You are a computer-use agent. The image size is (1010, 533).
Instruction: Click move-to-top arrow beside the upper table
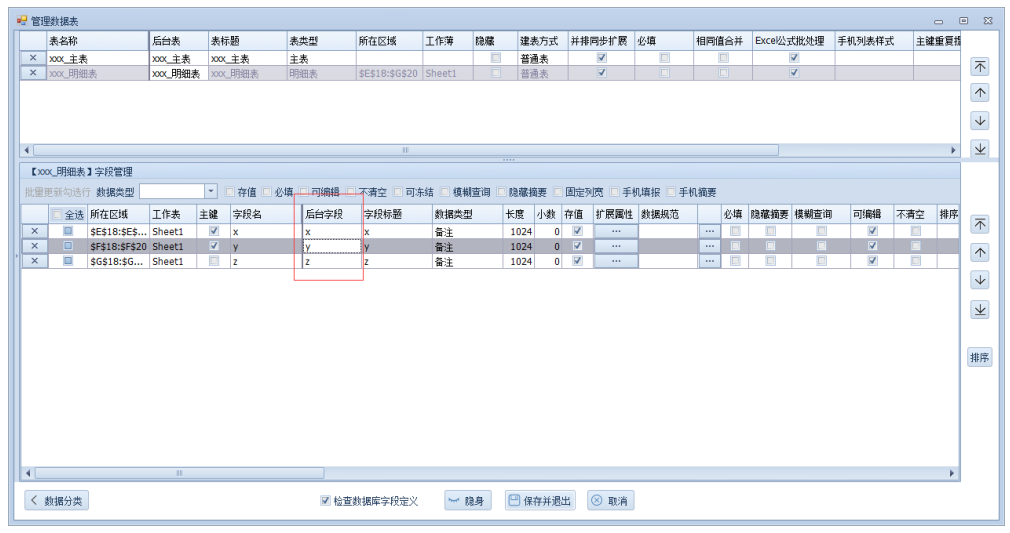click(x=980, y=66)
